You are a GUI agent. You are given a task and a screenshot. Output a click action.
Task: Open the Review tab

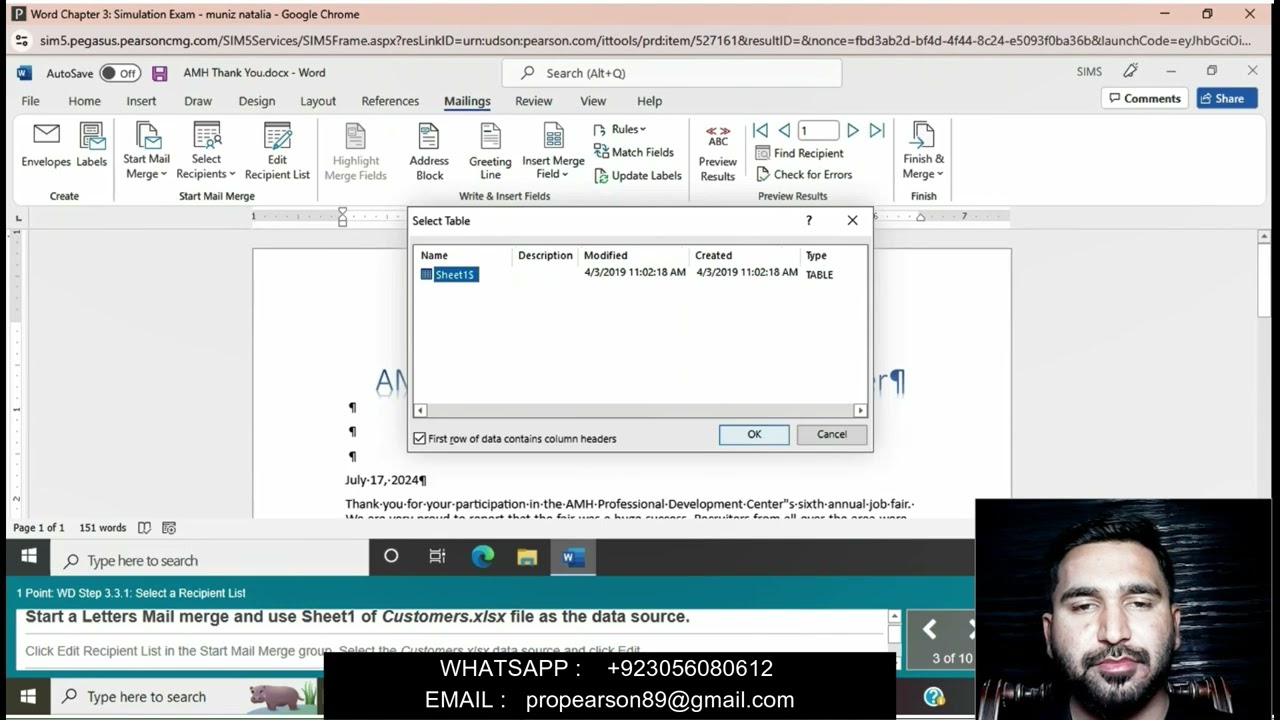533,101
